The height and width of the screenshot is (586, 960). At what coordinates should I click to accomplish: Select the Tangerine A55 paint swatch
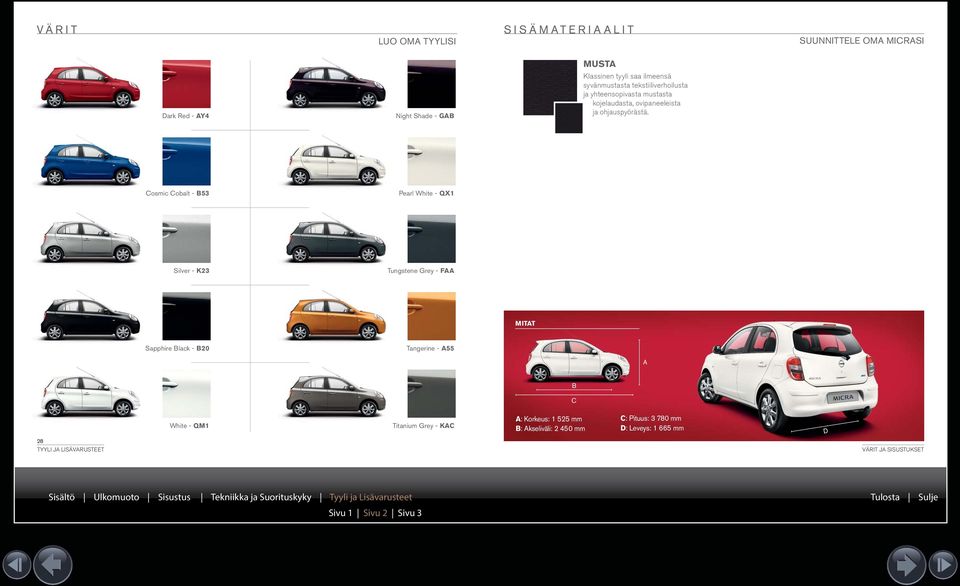tap(432, 317)
